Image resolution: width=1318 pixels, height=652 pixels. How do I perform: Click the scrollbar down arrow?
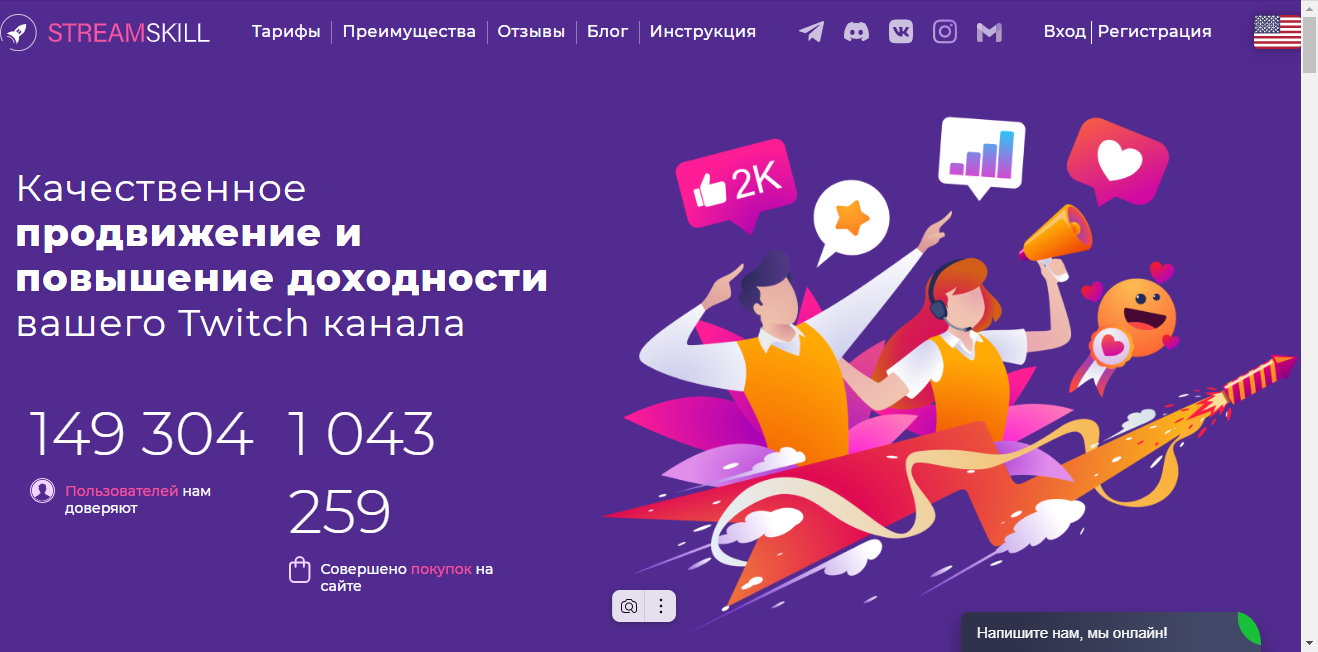(1309, 642)
